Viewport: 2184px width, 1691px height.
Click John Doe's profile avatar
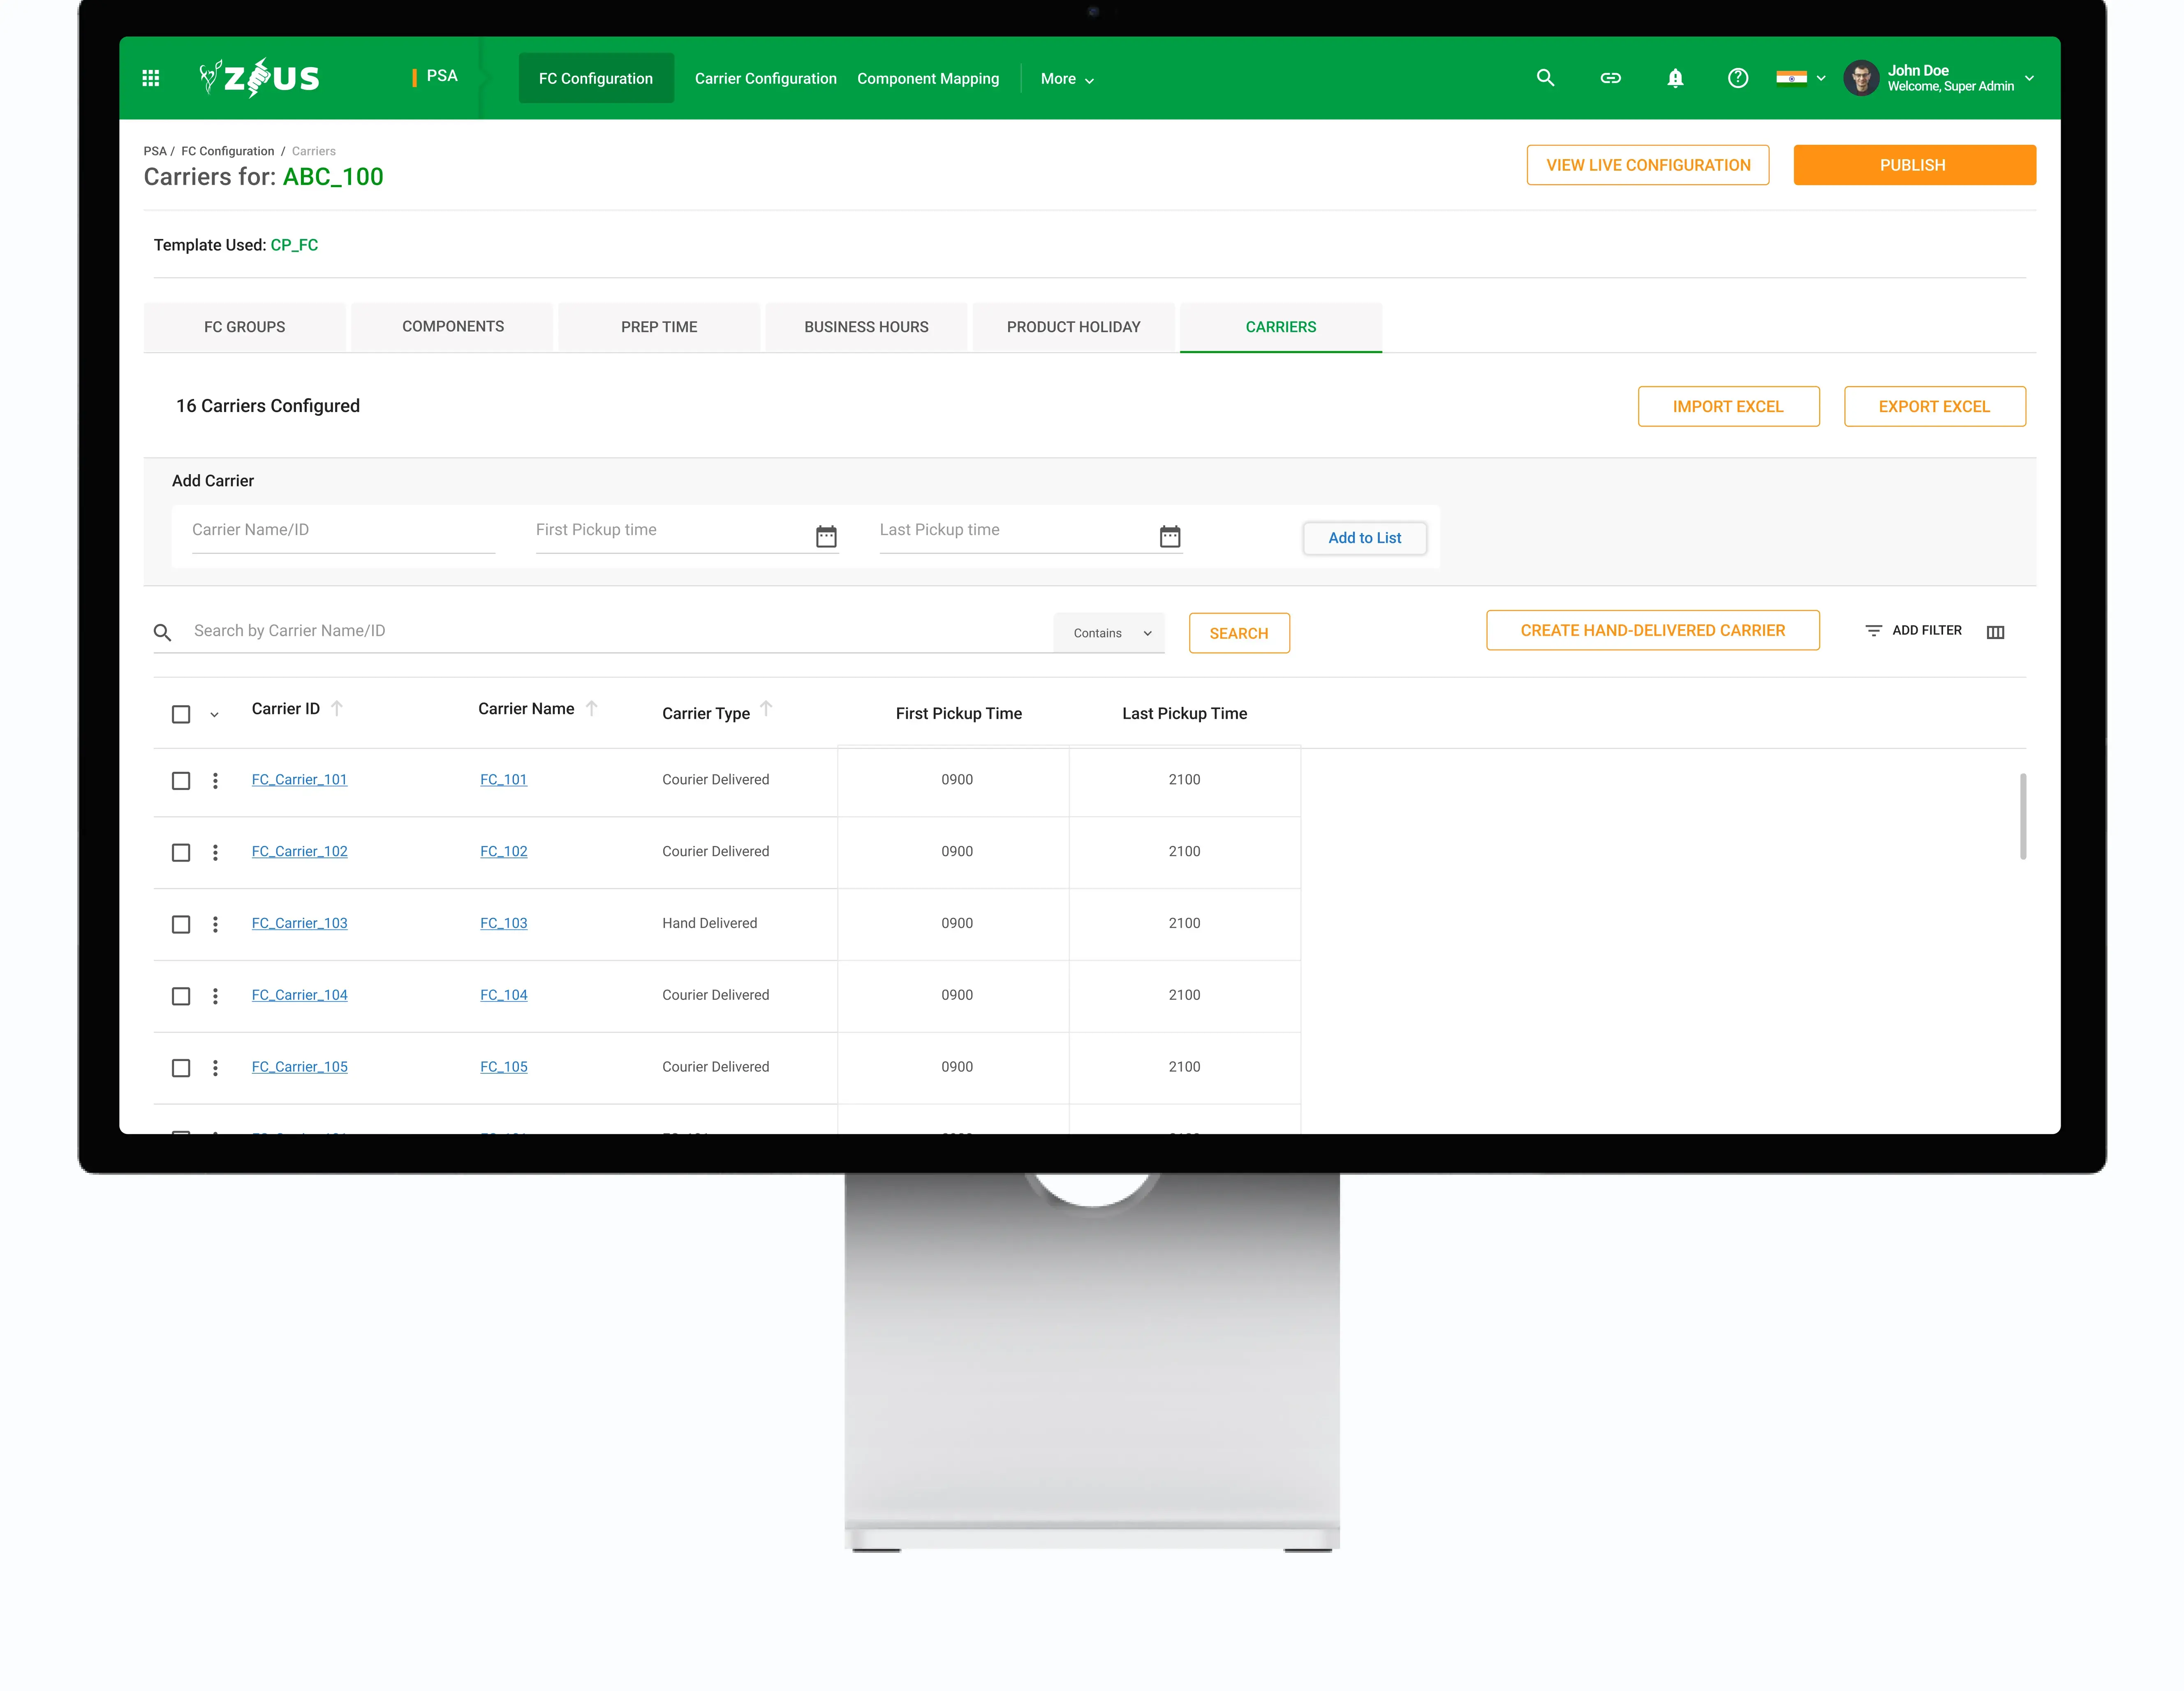click(1861, 78)
